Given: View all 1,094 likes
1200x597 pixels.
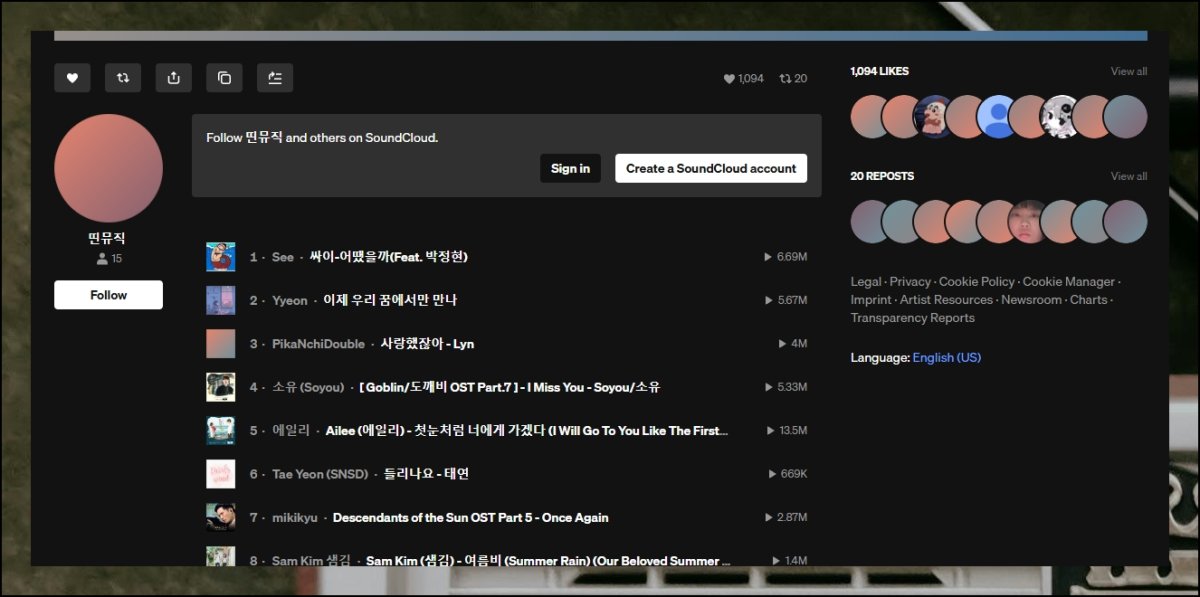Looking at the screenshot, I should pos(1129,72).
